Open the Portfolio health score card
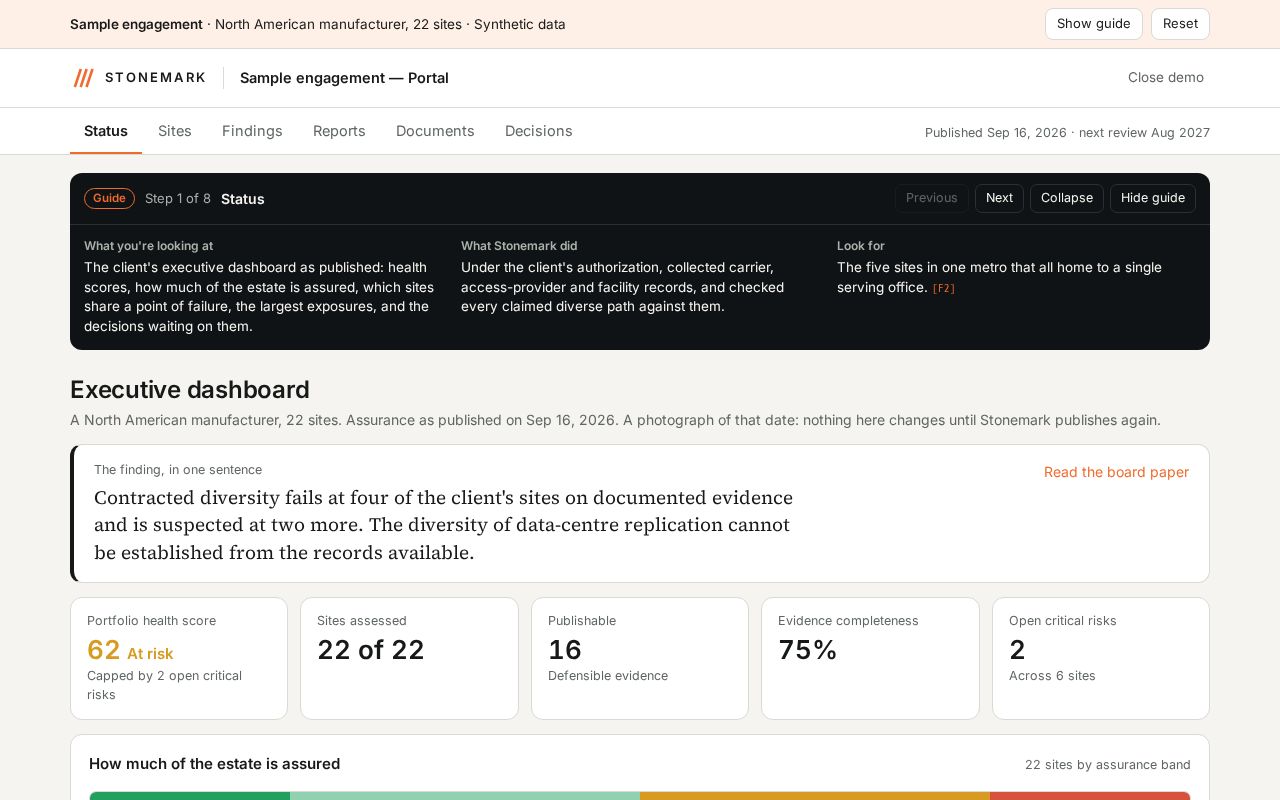 tap(179, 658)
